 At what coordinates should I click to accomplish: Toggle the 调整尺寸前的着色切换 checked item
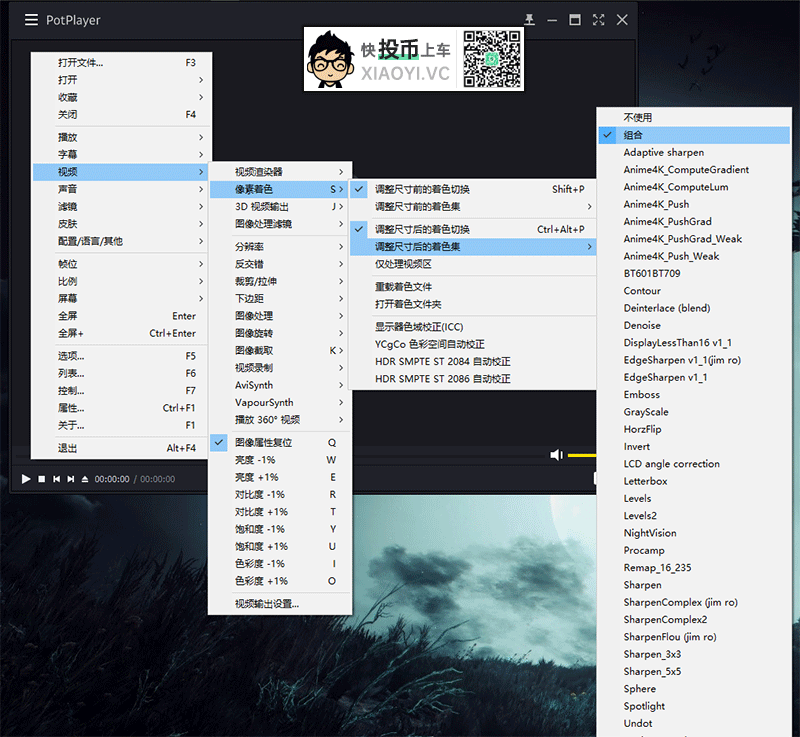click(420, 189)
